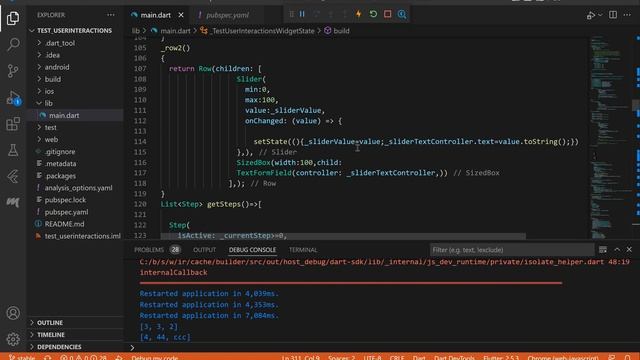The image size is (640, 360).
Task: Maximize the panel with the chevron up
Action: [x=617, y=249]
